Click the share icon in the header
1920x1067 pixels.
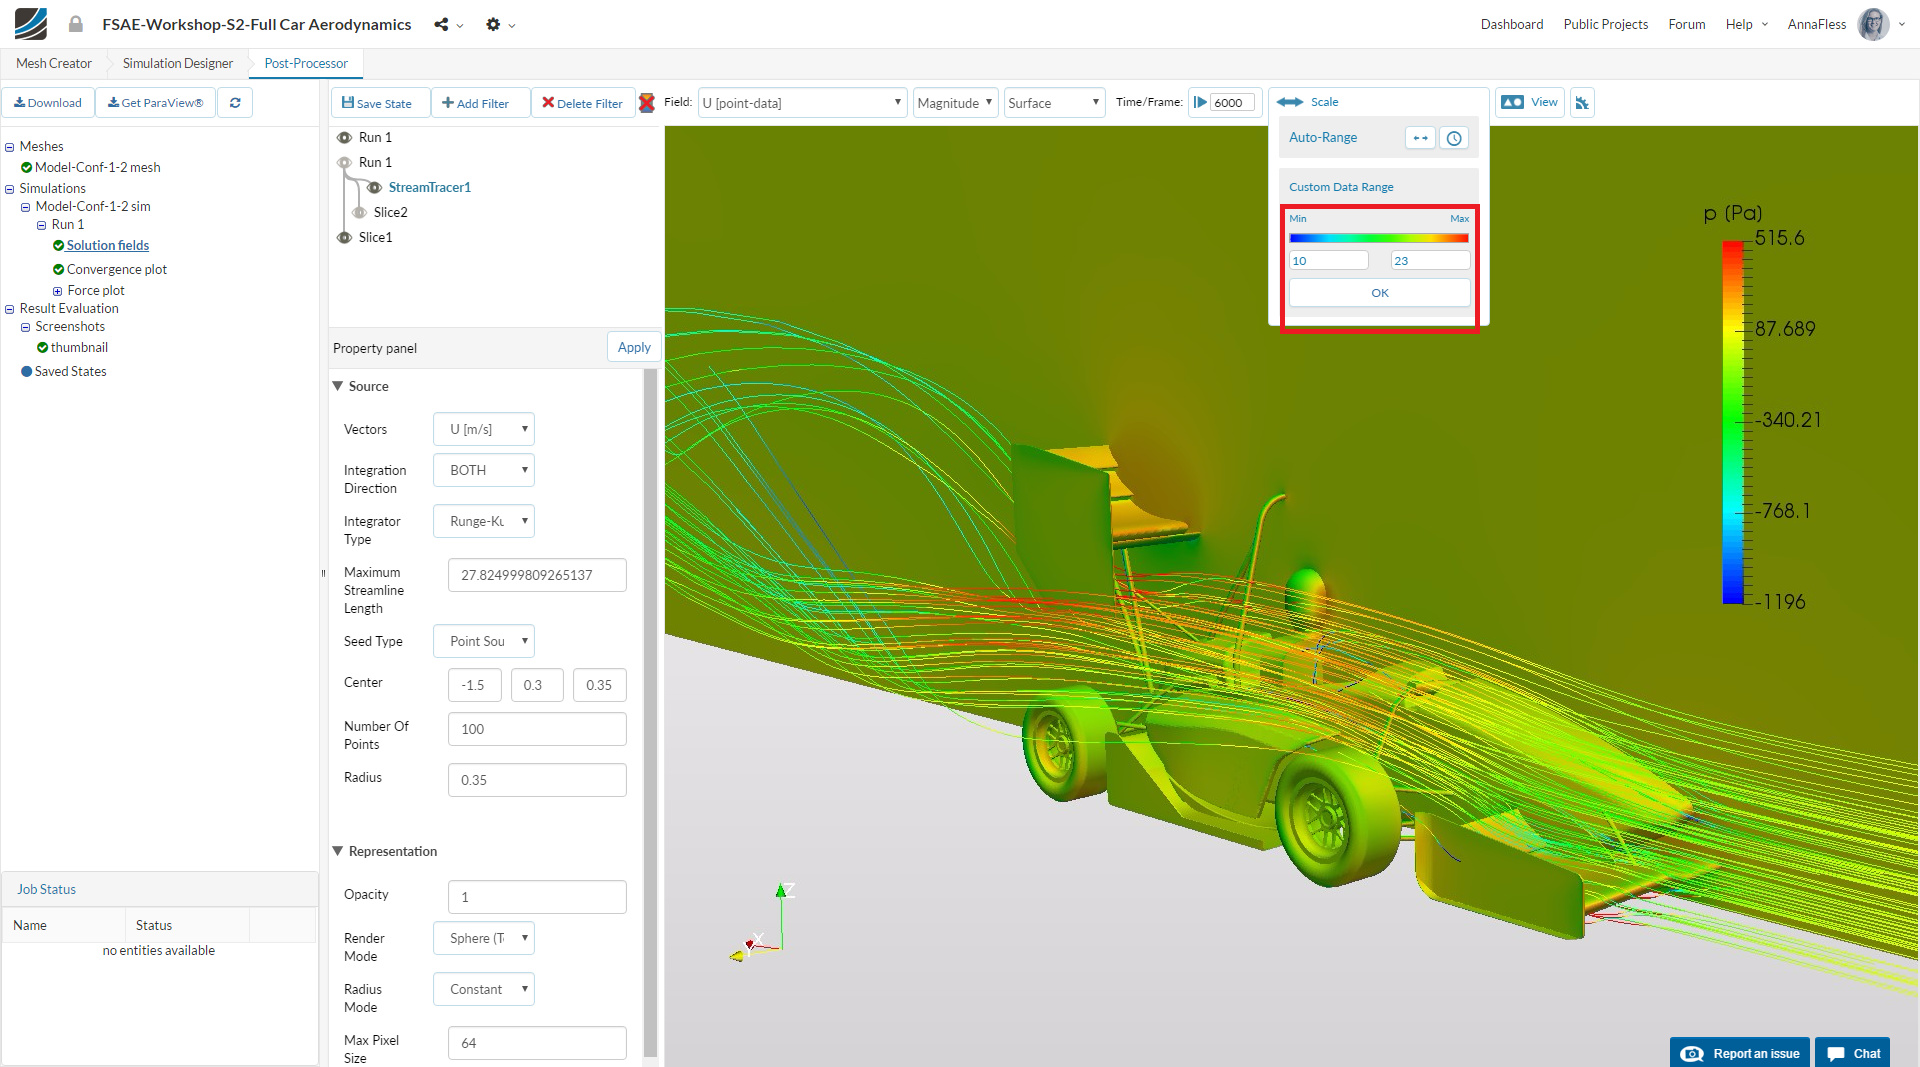(x=441, y=24)
